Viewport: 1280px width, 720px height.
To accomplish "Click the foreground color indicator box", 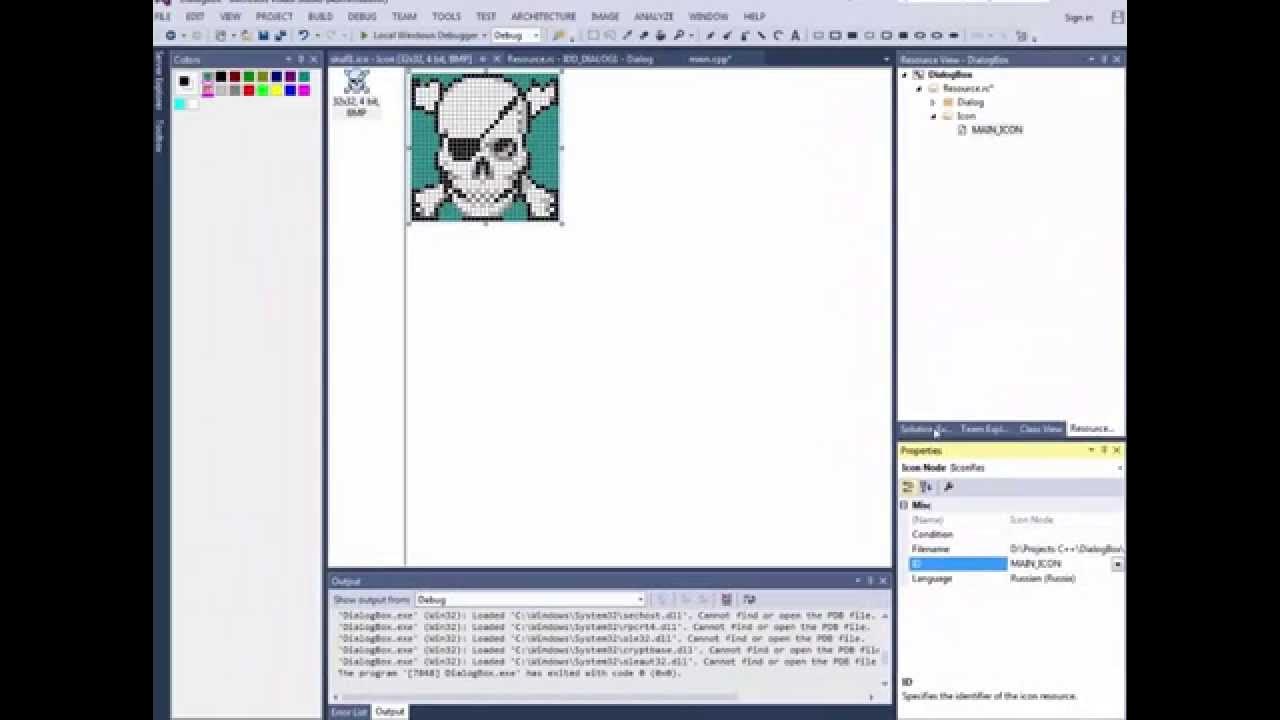I will click(184, 81).
